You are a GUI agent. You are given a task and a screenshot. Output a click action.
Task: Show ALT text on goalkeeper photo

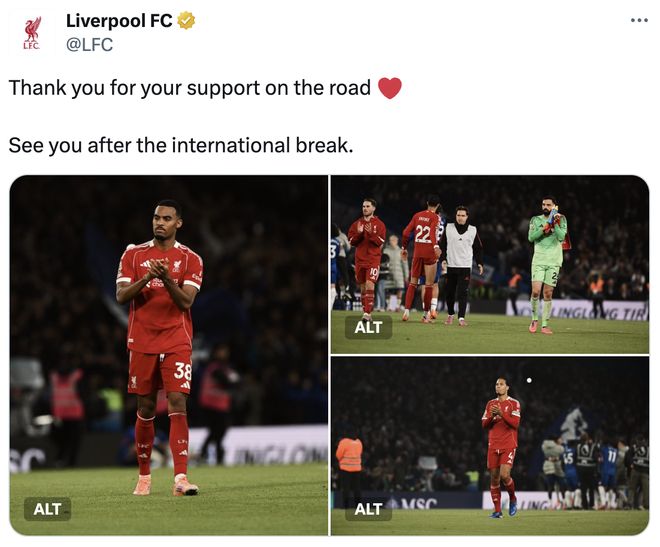pos(368,327)
